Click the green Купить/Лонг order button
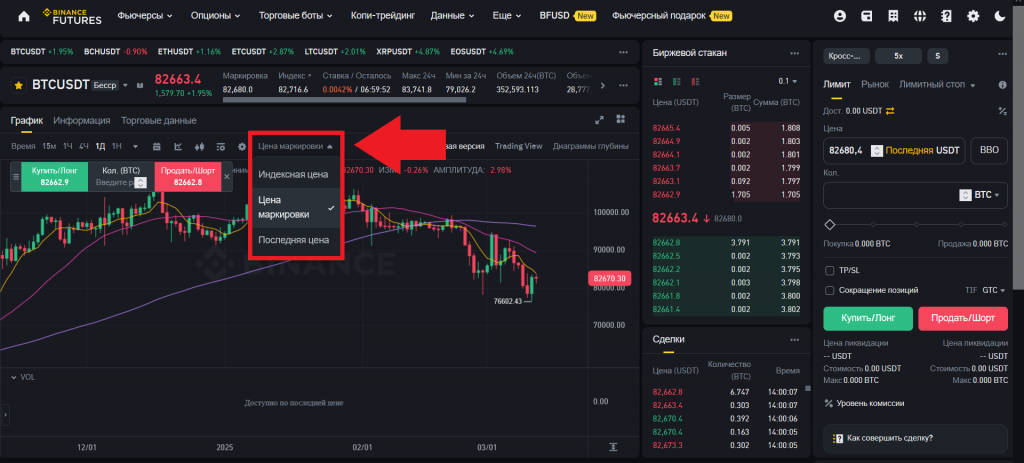This screenshot has width=1024, height=463. (x=867, y=319)
